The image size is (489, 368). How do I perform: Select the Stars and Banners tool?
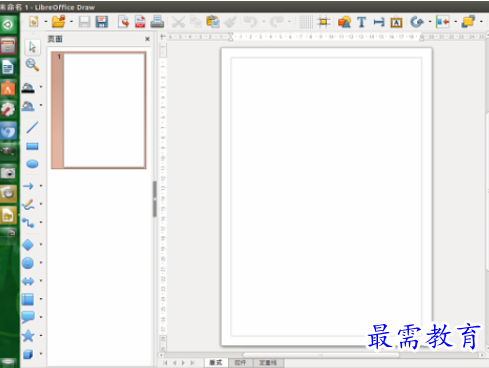(28, 336)
